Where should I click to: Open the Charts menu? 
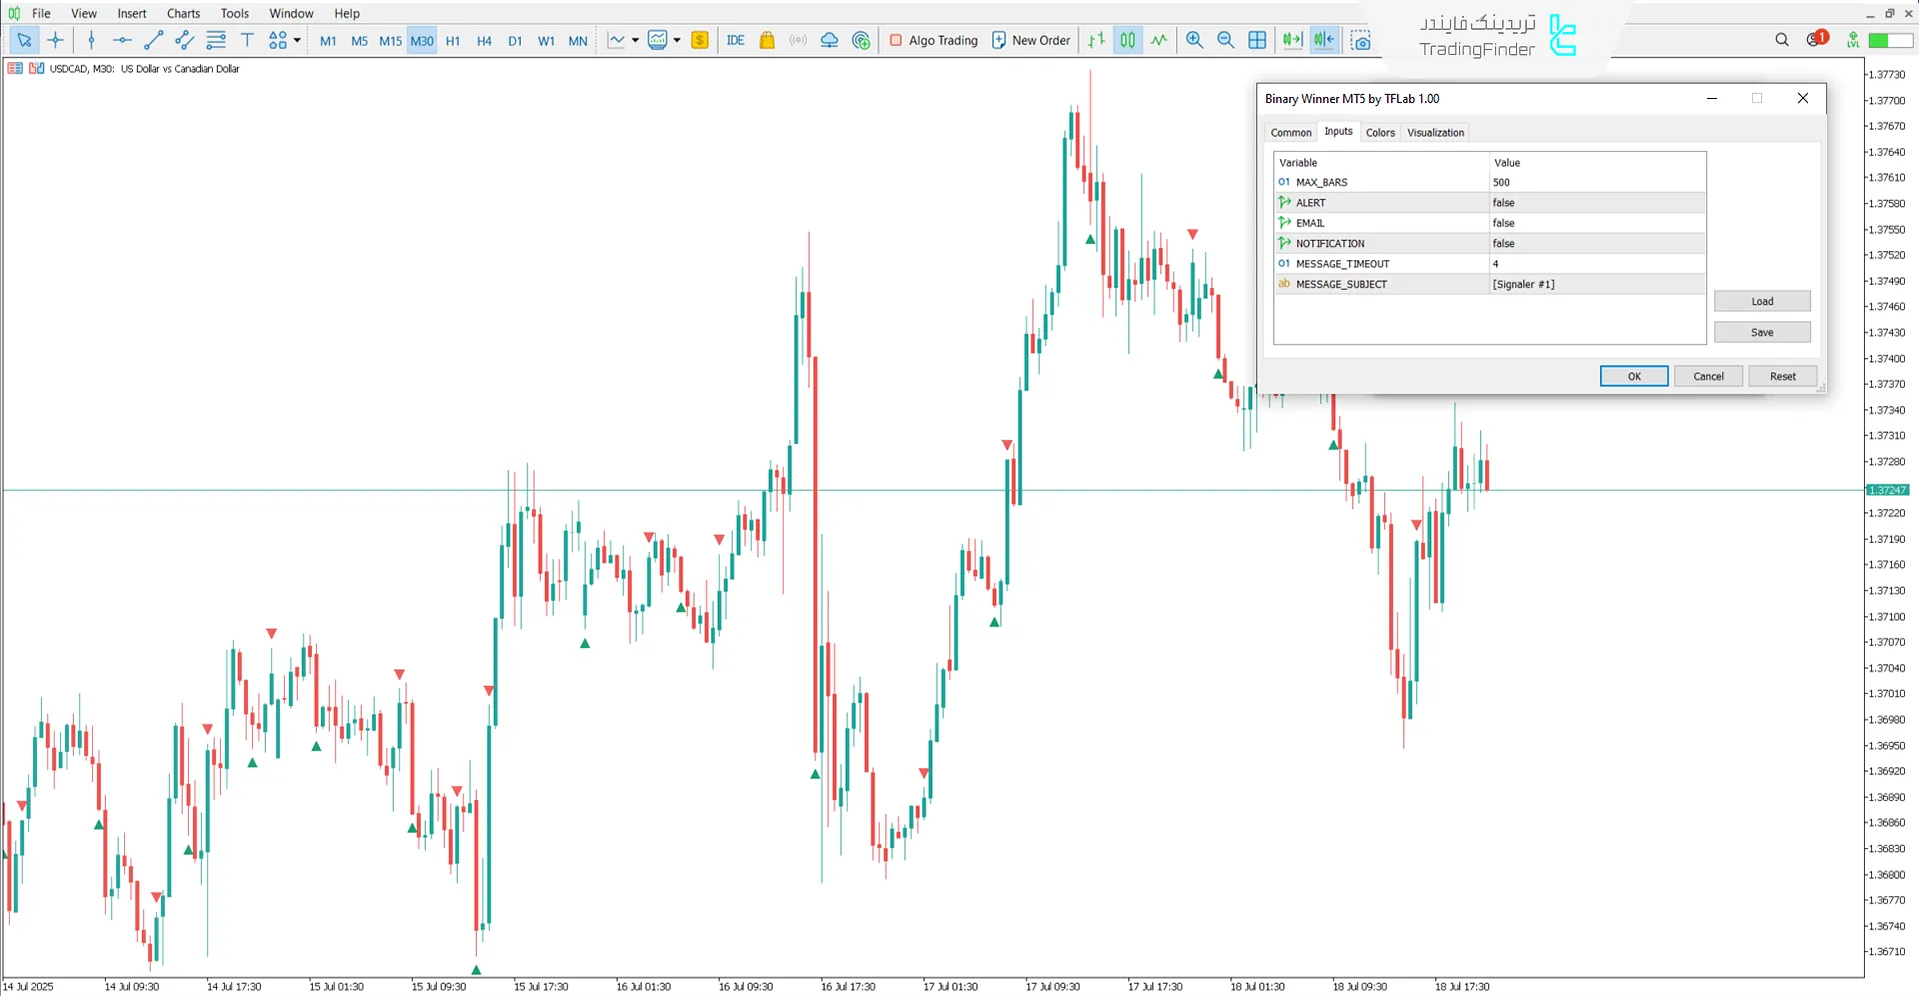point(183,13)
